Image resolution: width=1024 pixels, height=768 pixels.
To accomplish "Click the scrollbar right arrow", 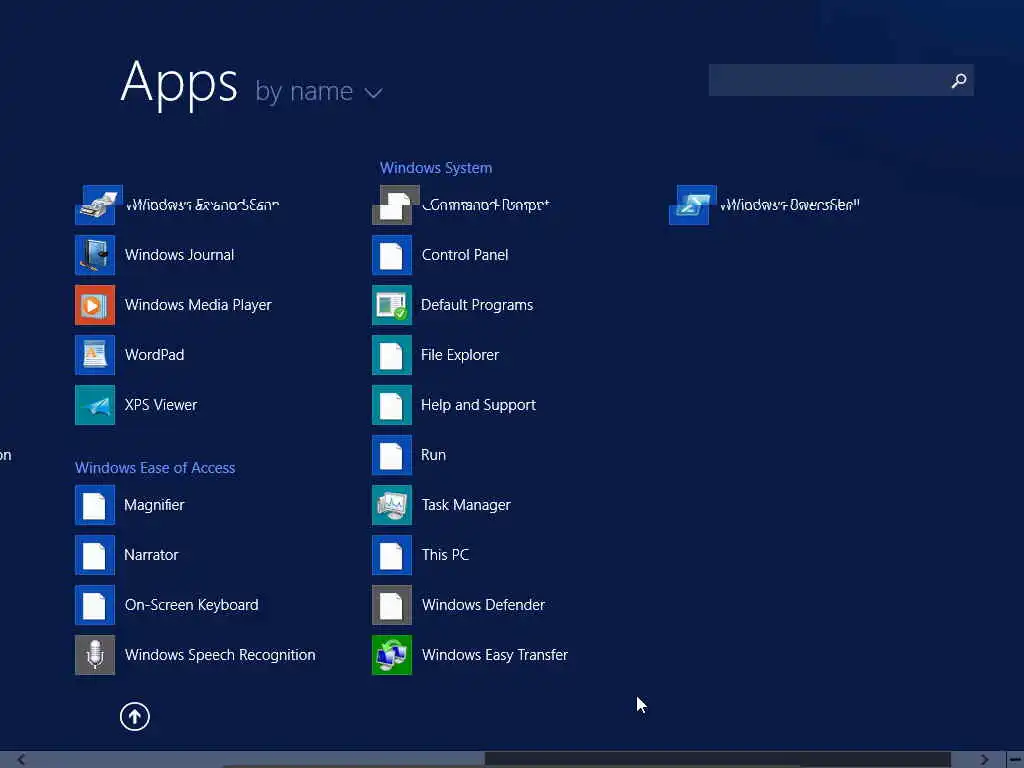I will tap(985, 760).
